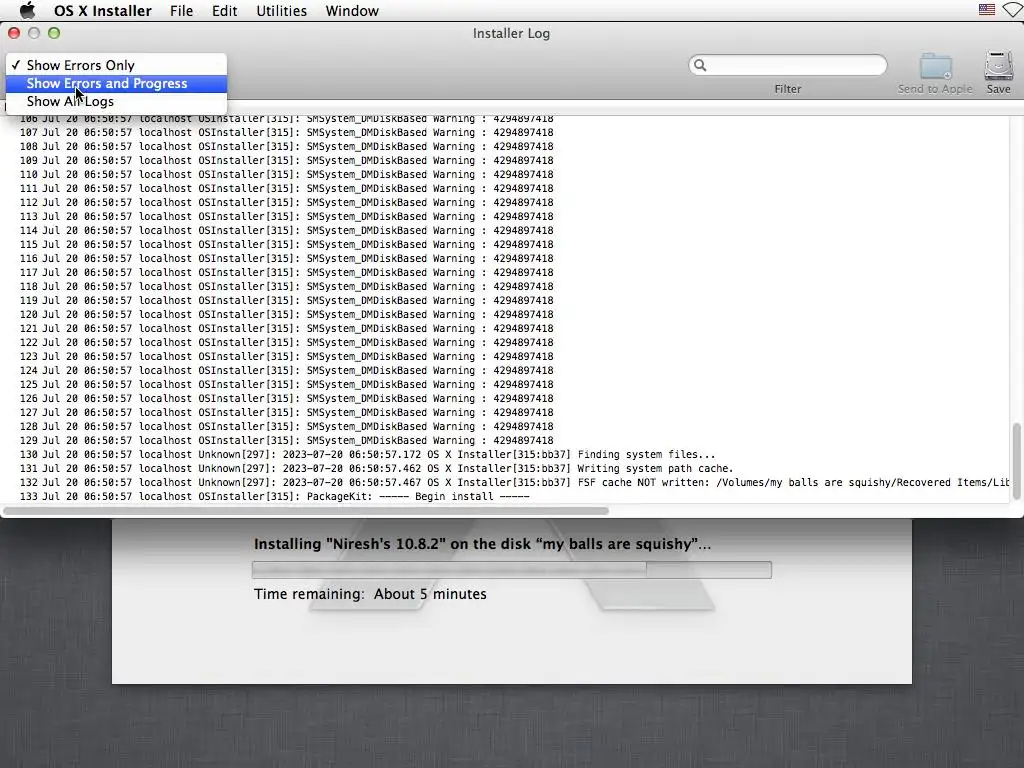
Task: Click log line 127 warning entry
Action: click(287, 413)
